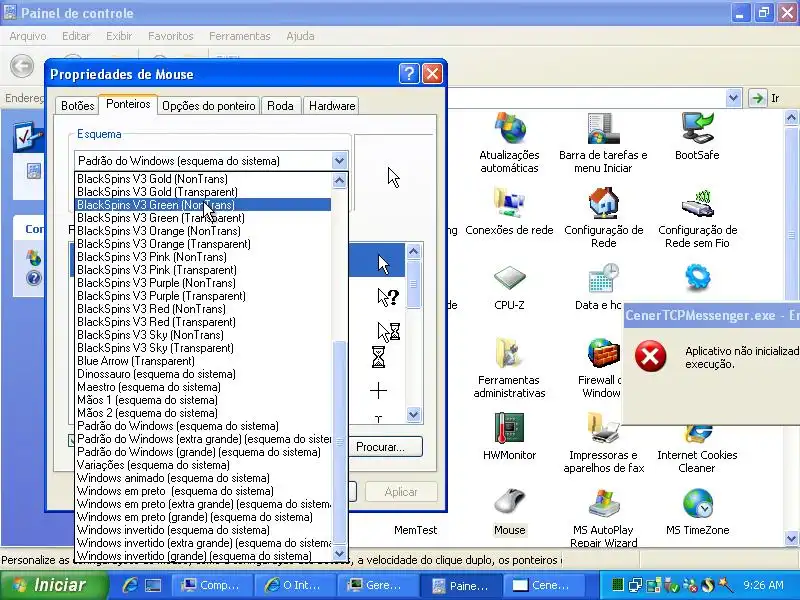800x600 pixels.
Task: Open Conexões de rede icon
Action: pyautogui.click(x=509, y=203)
